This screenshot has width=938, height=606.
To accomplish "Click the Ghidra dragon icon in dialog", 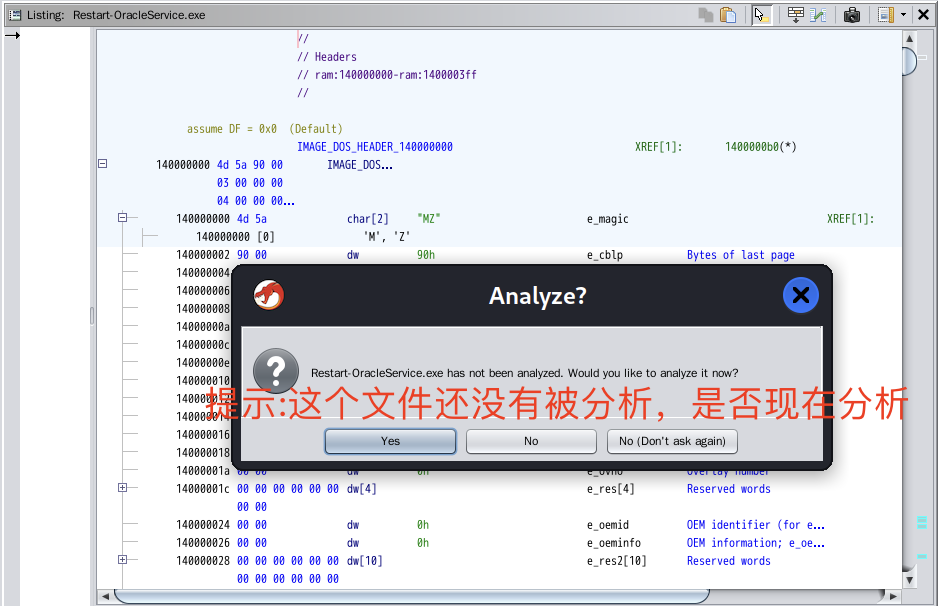I will pyautogui.click(x=268, y=295).
